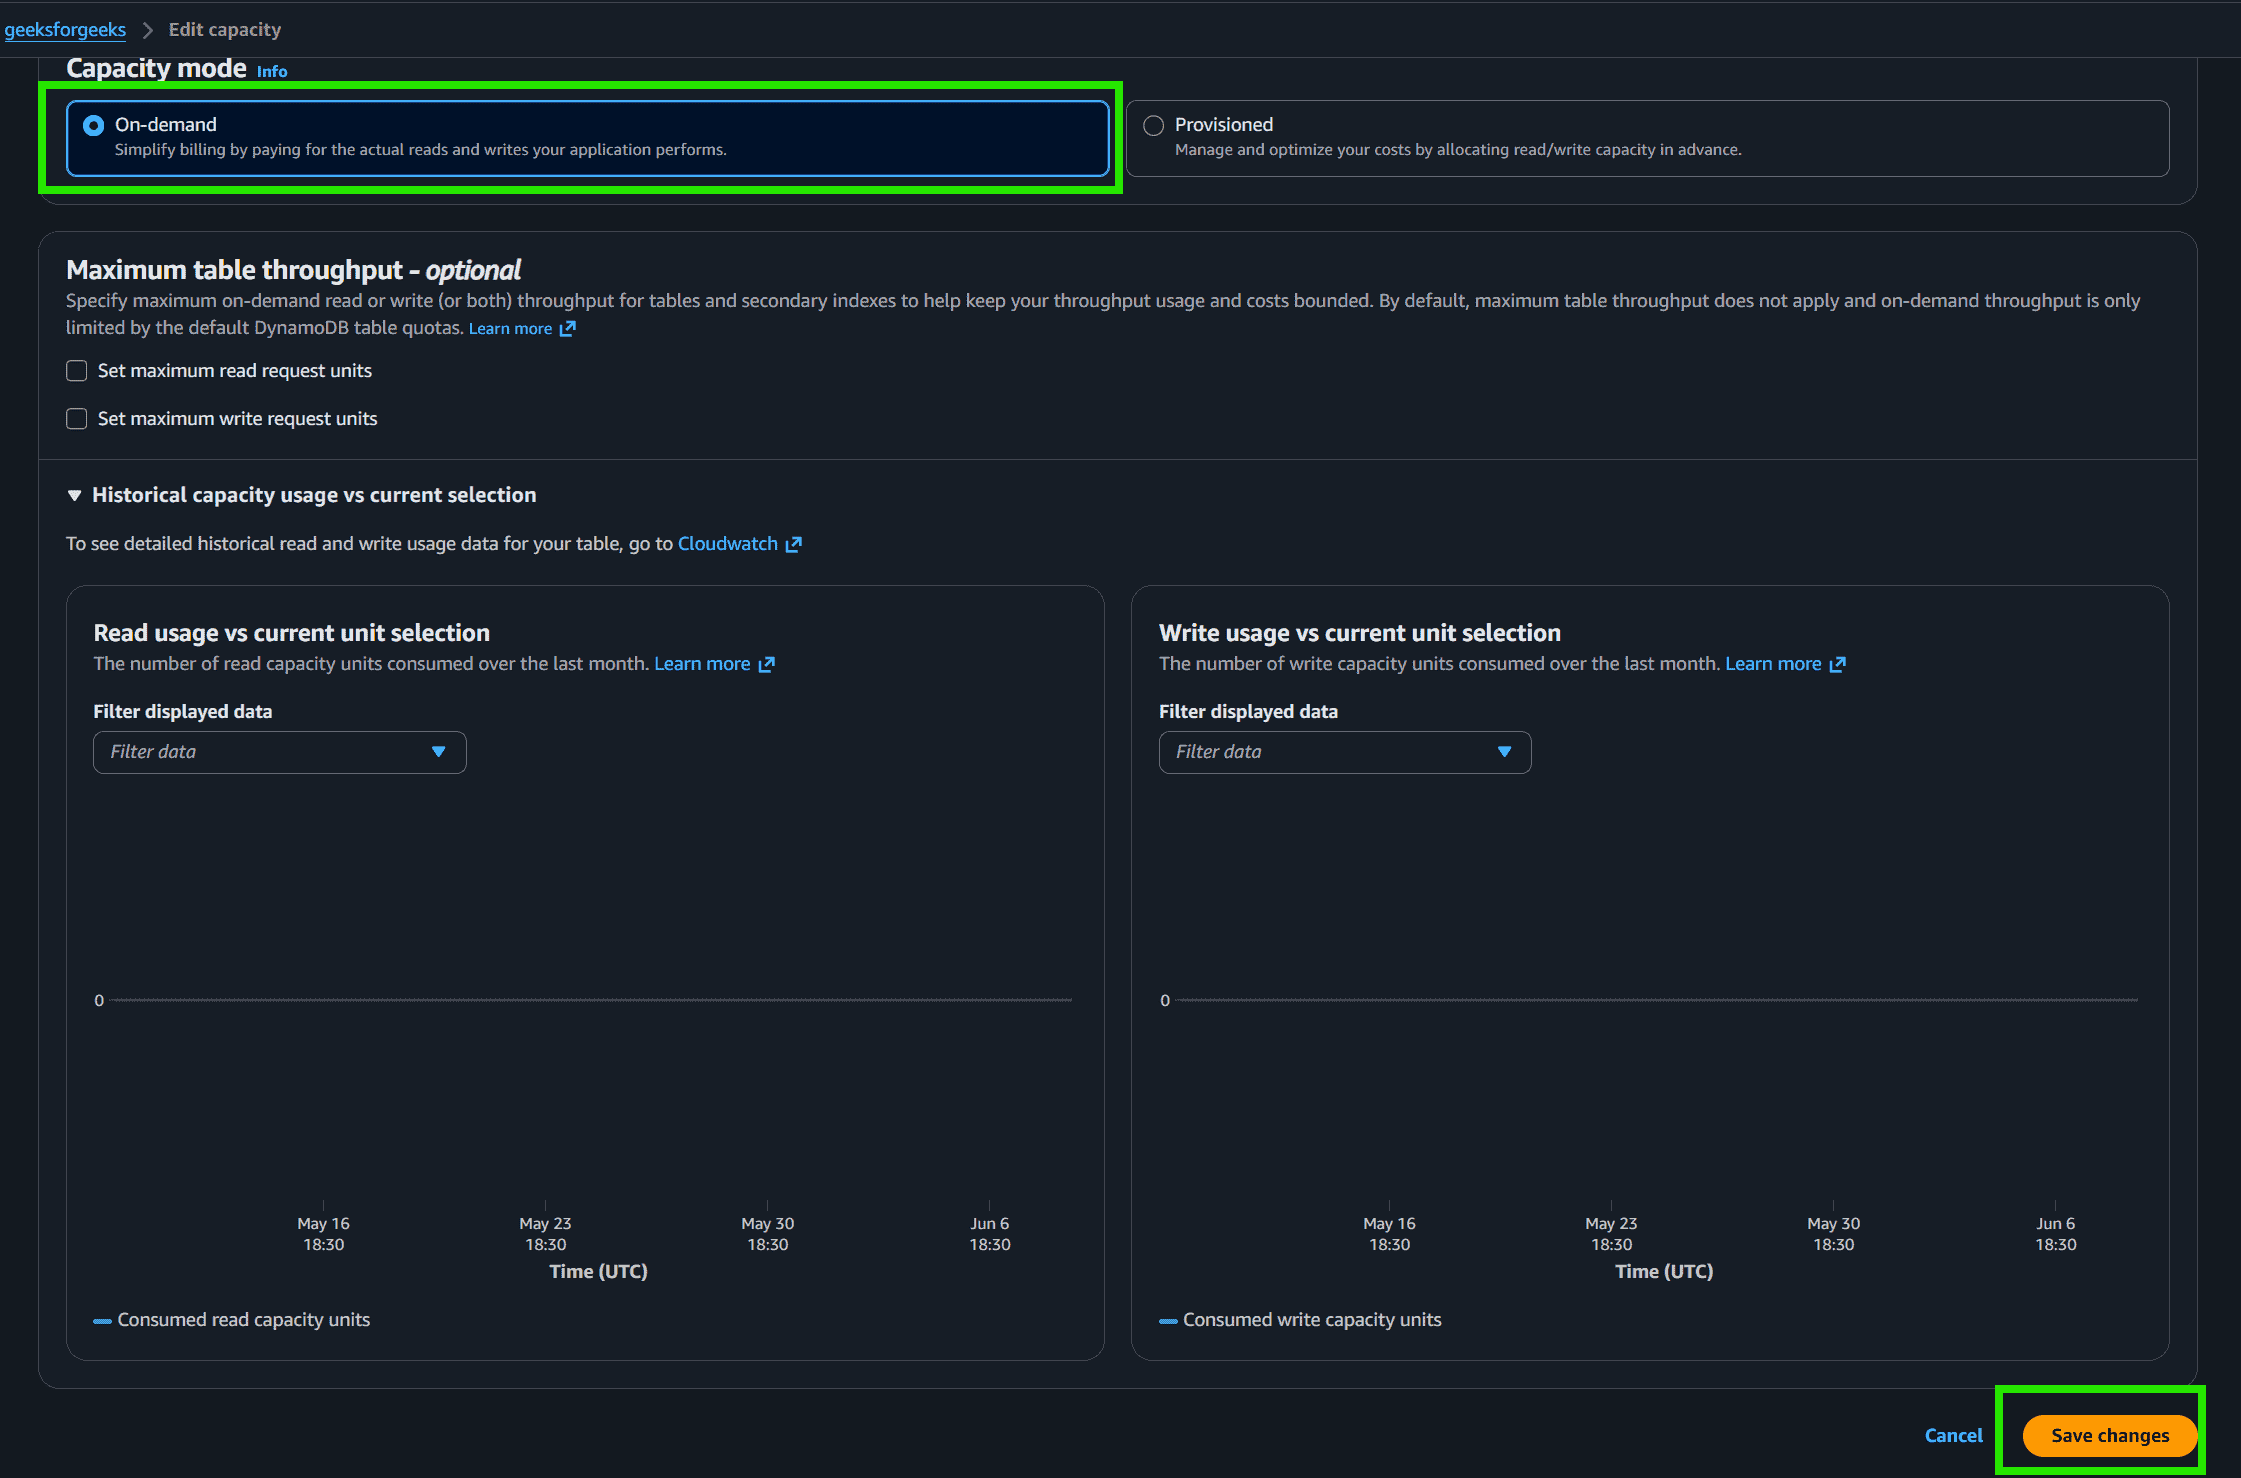Image resolution: width=2241 pixels, height=1478 pixels.
Task: Enable Set maximum write request units checkbox
Action: (x=77, y=419)
